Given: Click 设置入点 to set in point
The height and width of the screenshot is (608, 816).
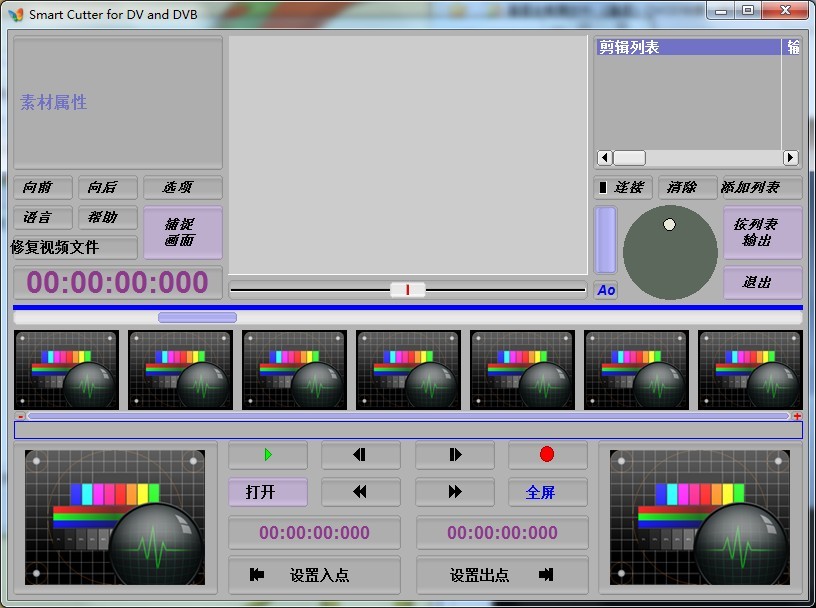Looking at the screenshot, I should pyautogui.click(x=314, y=575).
